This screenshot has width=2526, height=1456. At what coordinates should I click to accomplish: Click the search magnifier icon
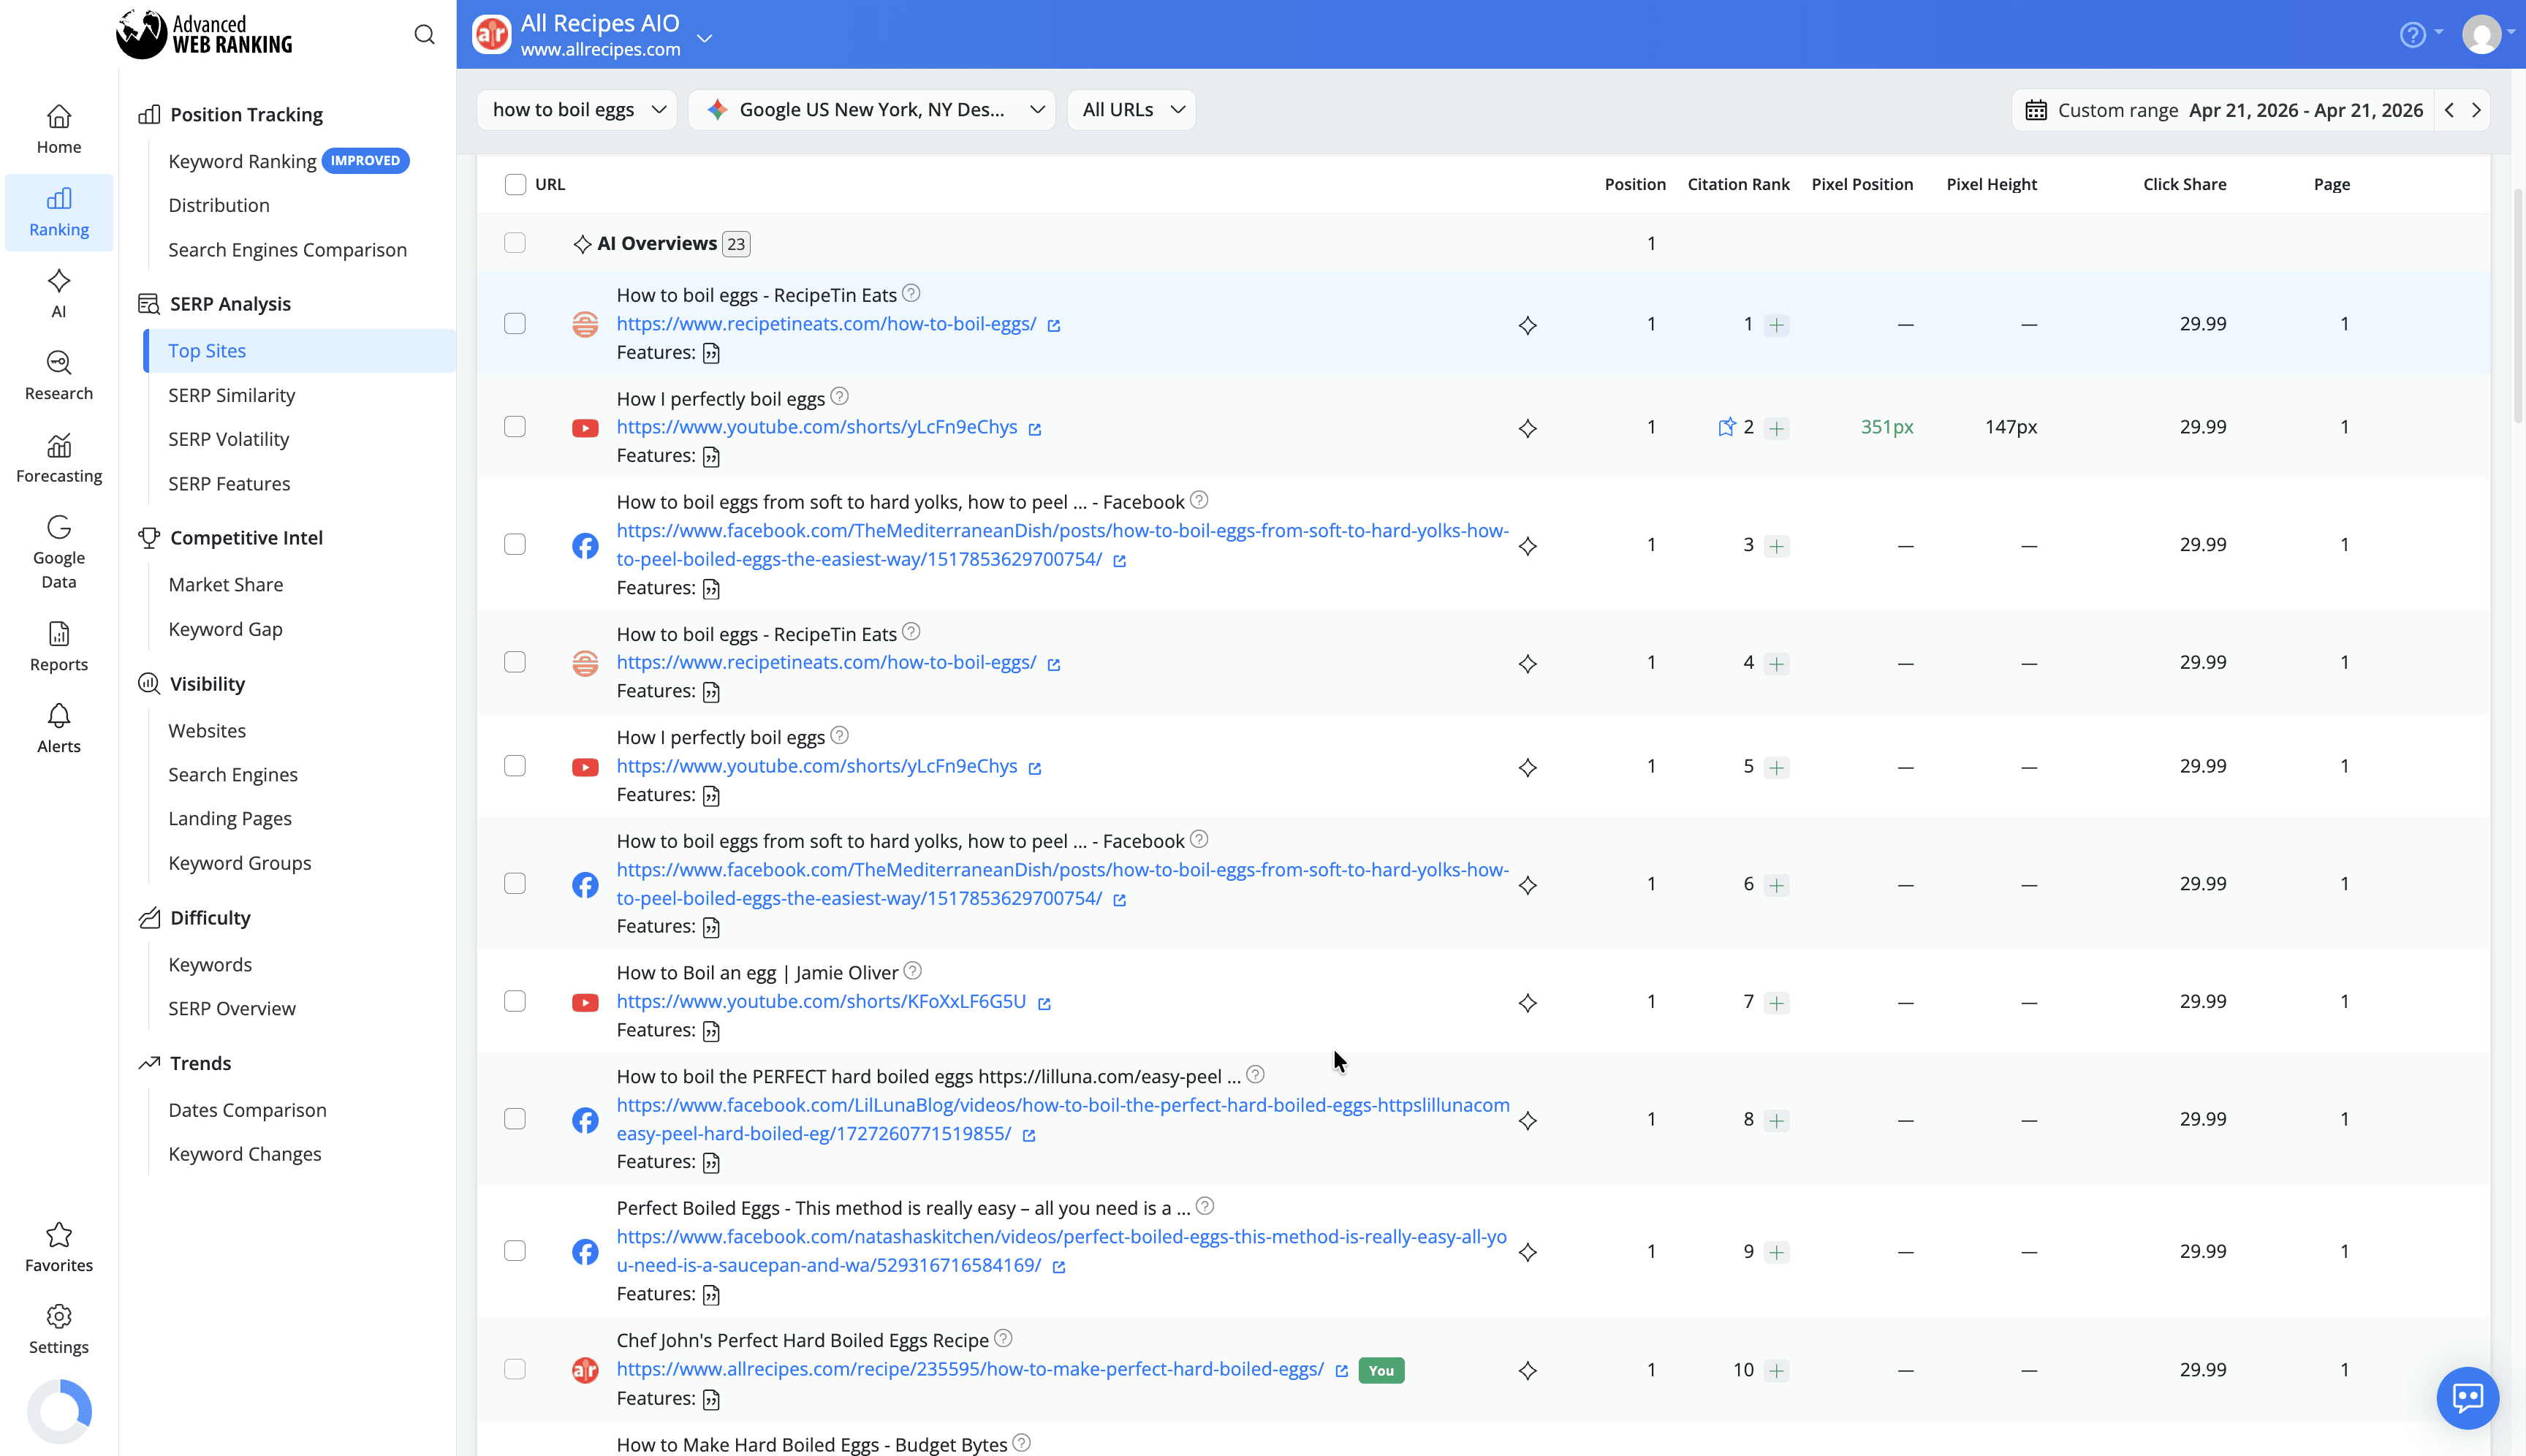tap(424, 33)
